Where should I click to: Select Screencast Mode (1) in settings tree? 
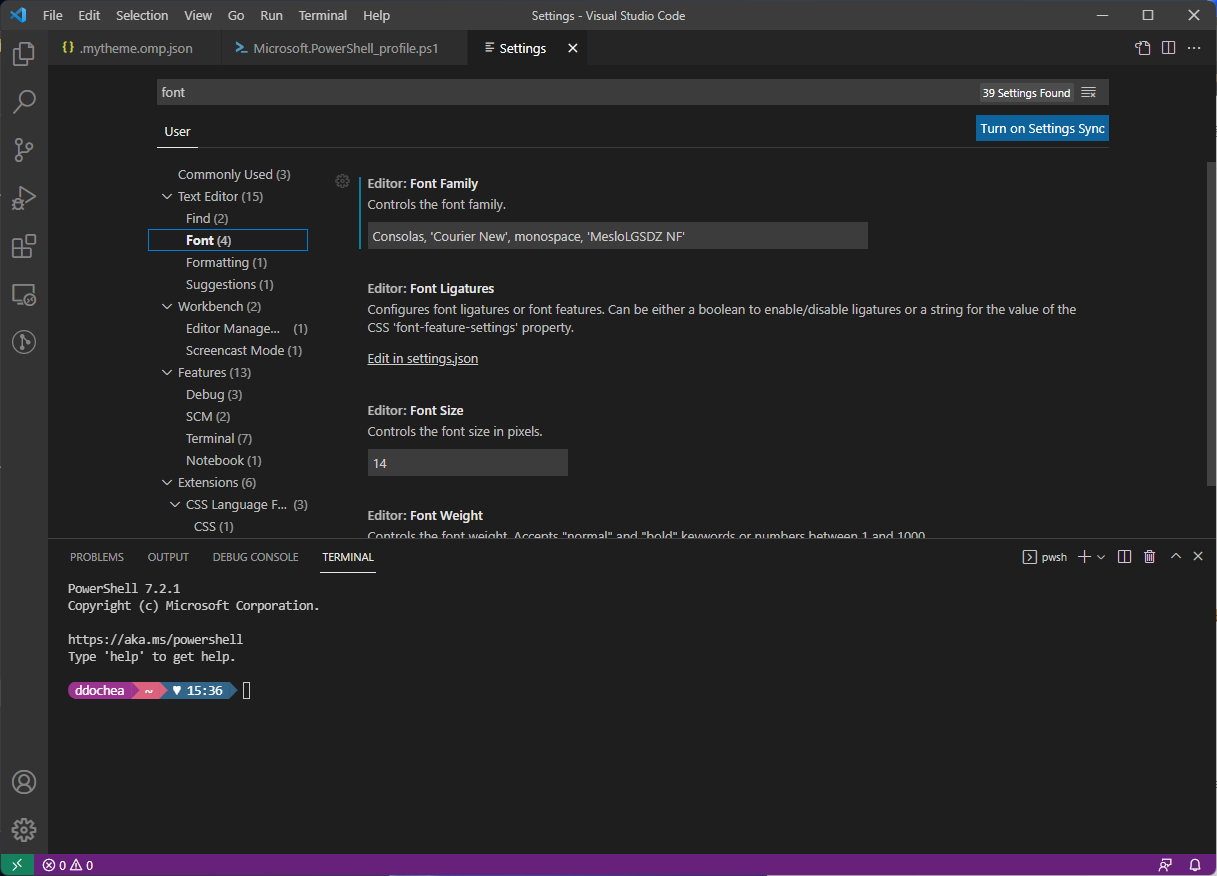(244, 351)
